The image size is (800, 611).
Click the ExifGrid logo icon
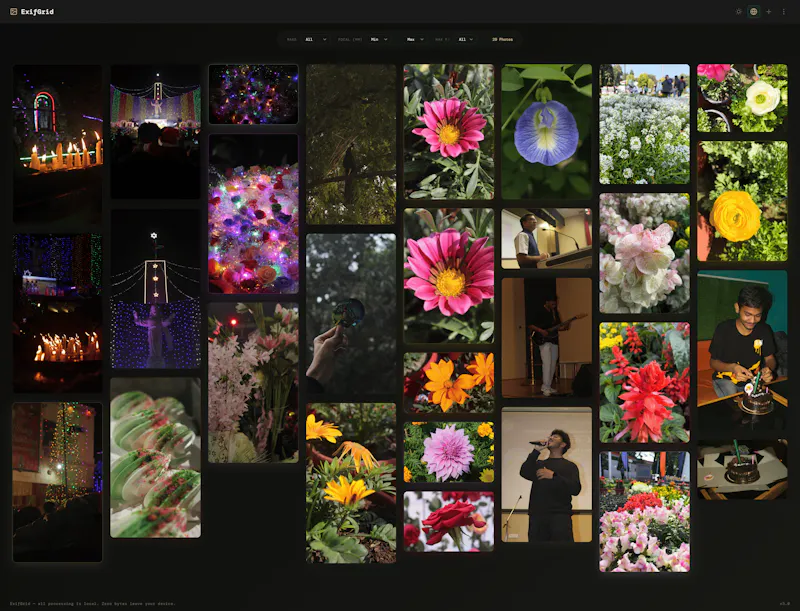point(14,12)
